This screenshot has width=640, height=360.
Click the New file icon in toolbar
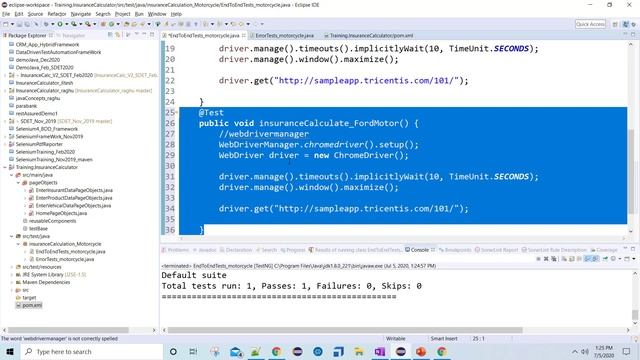tap(6, 24)
